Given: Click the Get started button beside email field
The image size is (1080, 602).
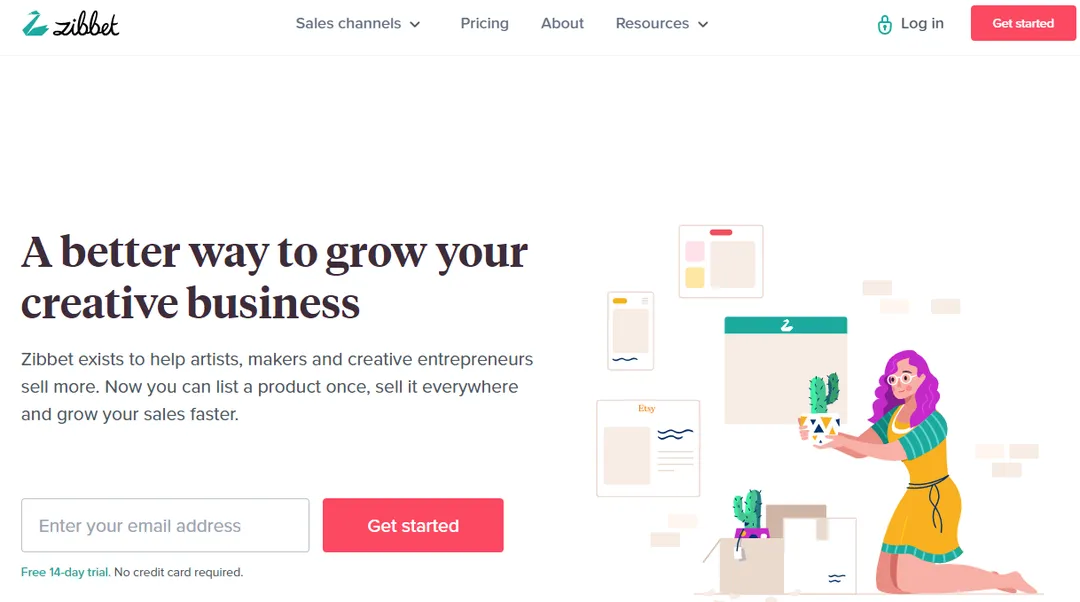Looking at the screenshot, I should pyautogui.click(x=413, y=525).
